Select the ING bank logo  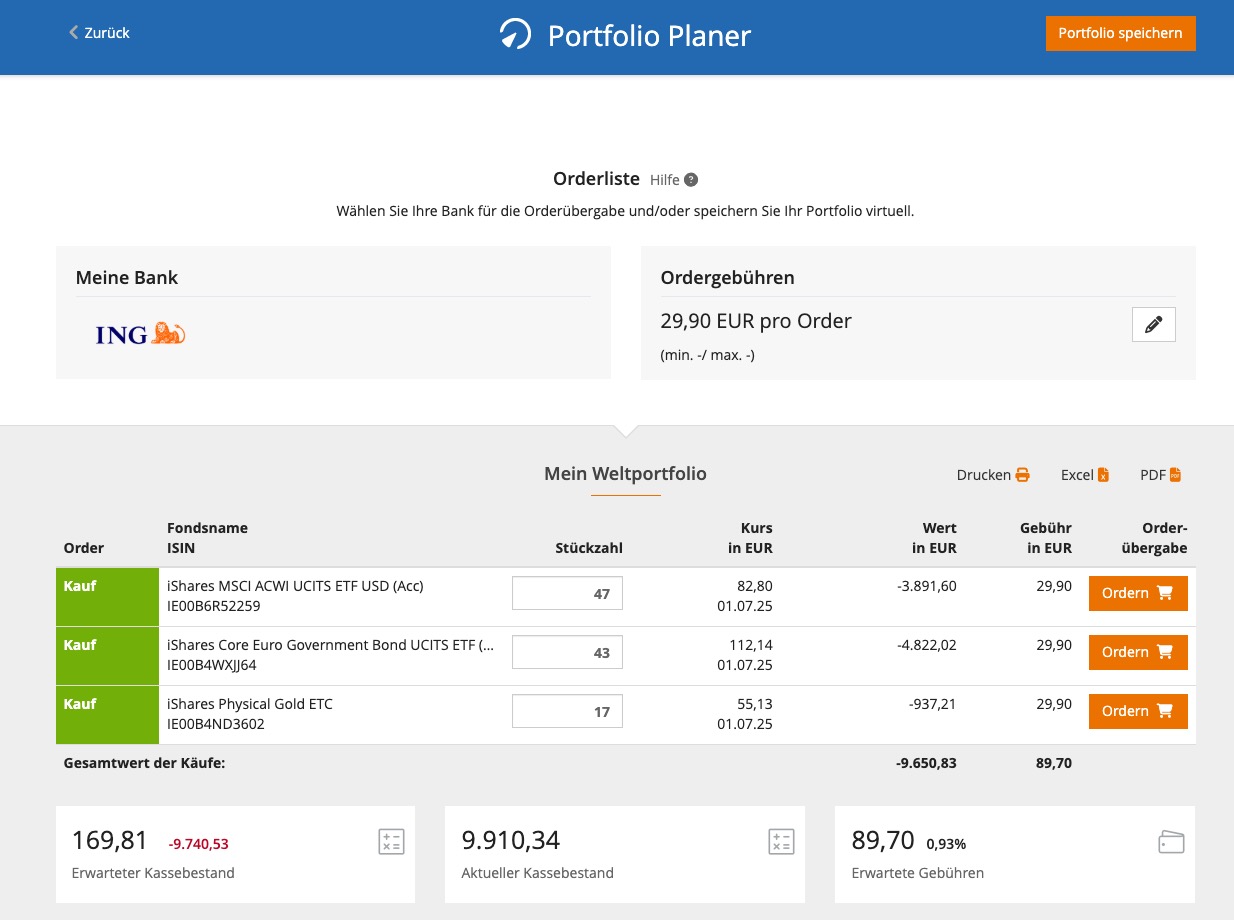point(141,334)
